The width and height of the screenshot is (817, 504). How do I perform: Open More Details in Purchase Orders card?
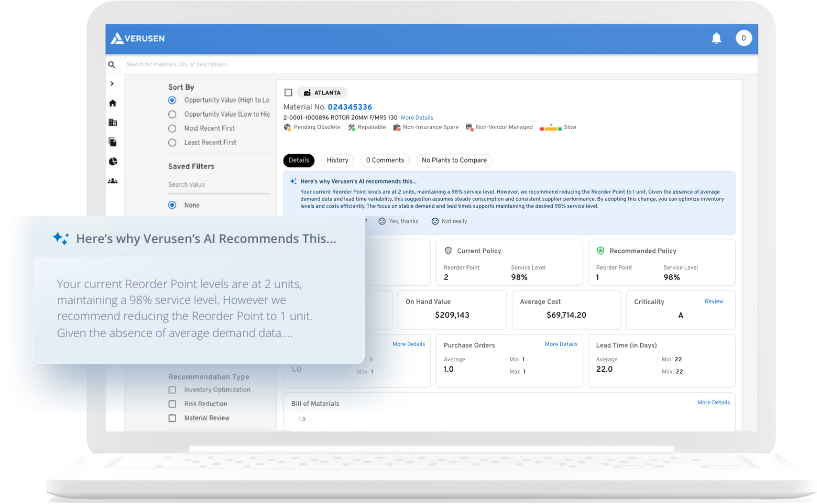[x=561, y=345]
